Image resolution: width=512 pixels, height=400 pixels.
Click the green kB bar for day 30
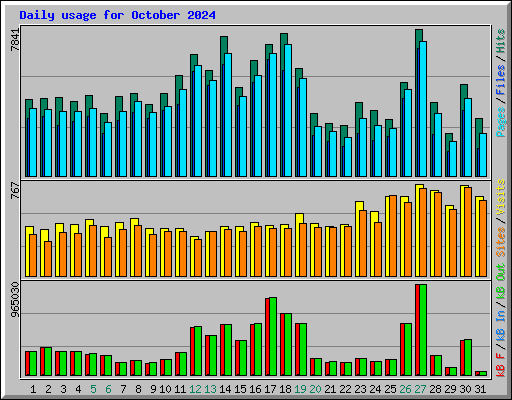(468, 358)
